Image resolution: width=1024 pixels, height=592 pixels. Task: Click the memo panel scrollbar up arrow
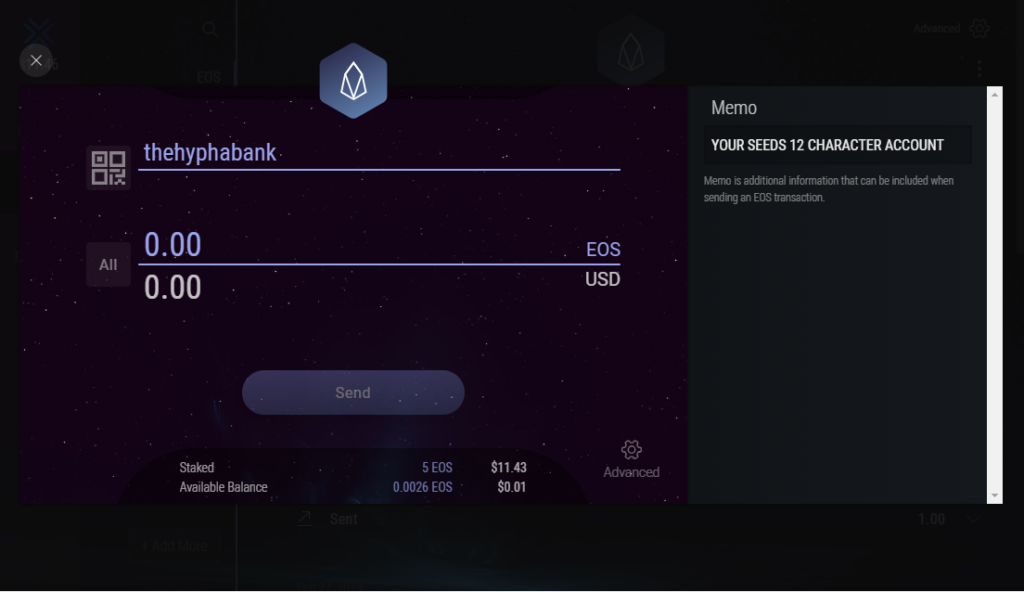[994, 94]
